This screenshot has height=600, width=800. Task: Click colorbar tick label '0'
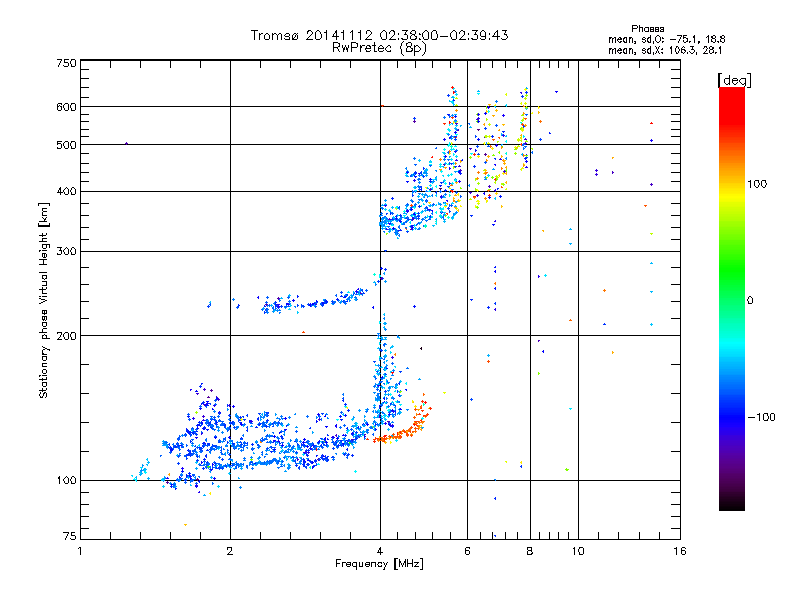750,301
